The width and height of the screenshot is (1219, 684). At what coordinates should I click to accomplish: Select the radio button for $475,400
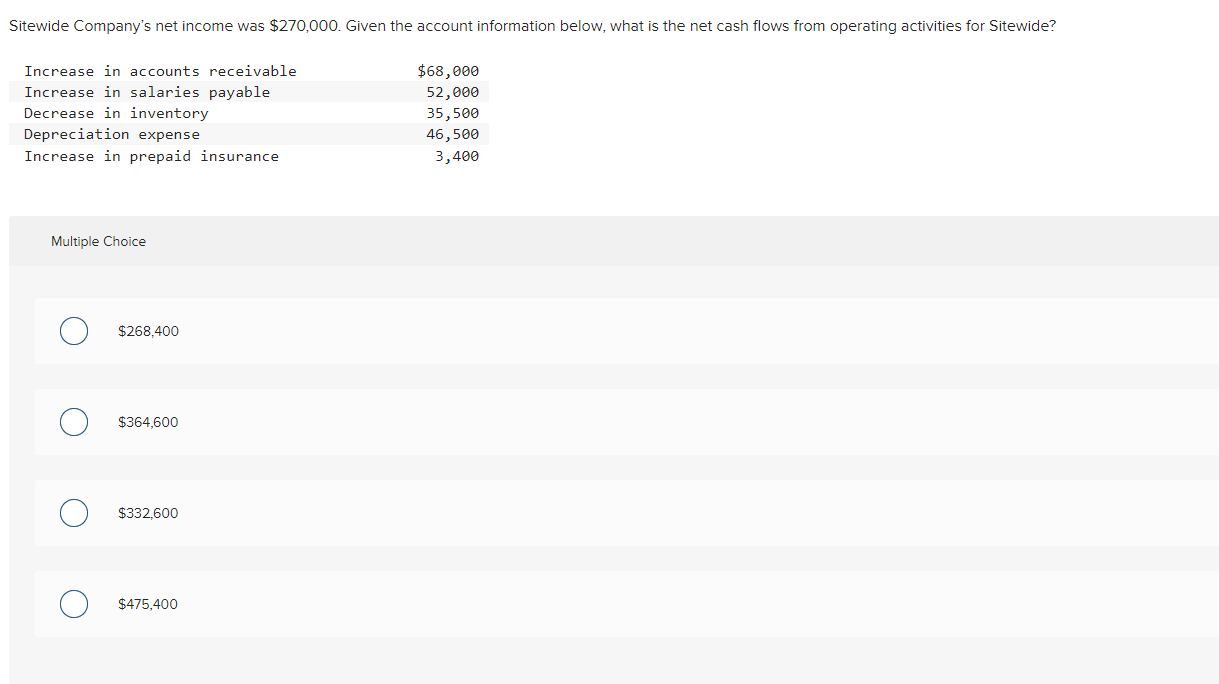coord(73,604)
